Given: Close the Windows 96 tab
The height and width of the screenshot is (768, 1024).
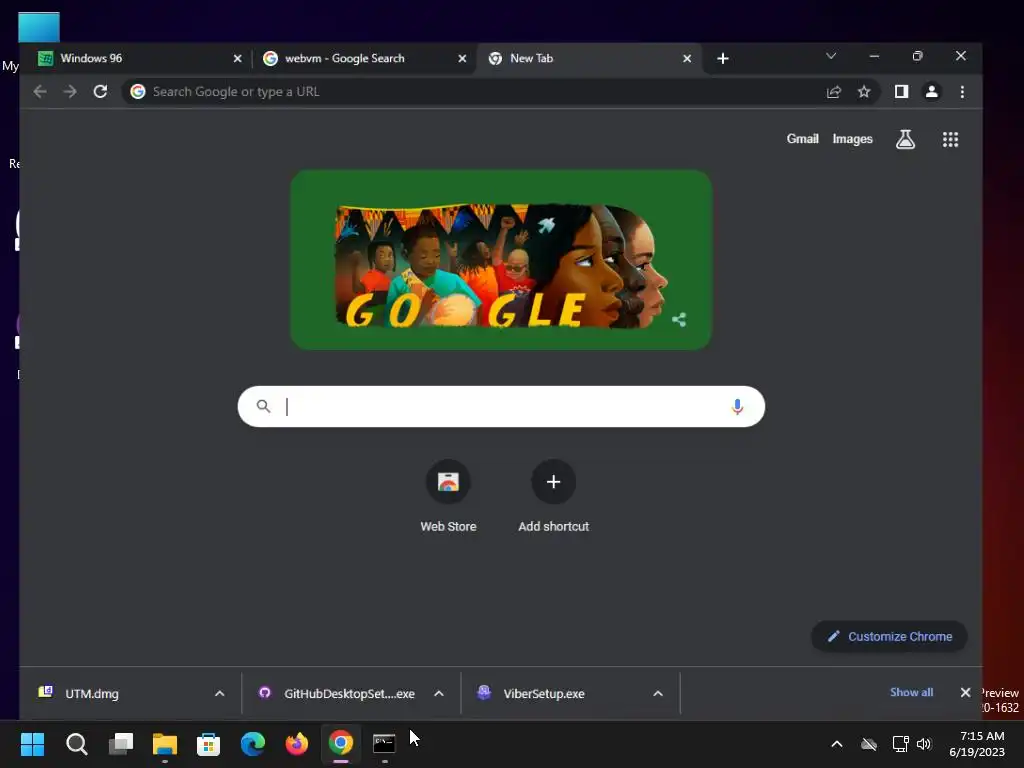Looking at the screenshot, I should click(237, 59).
